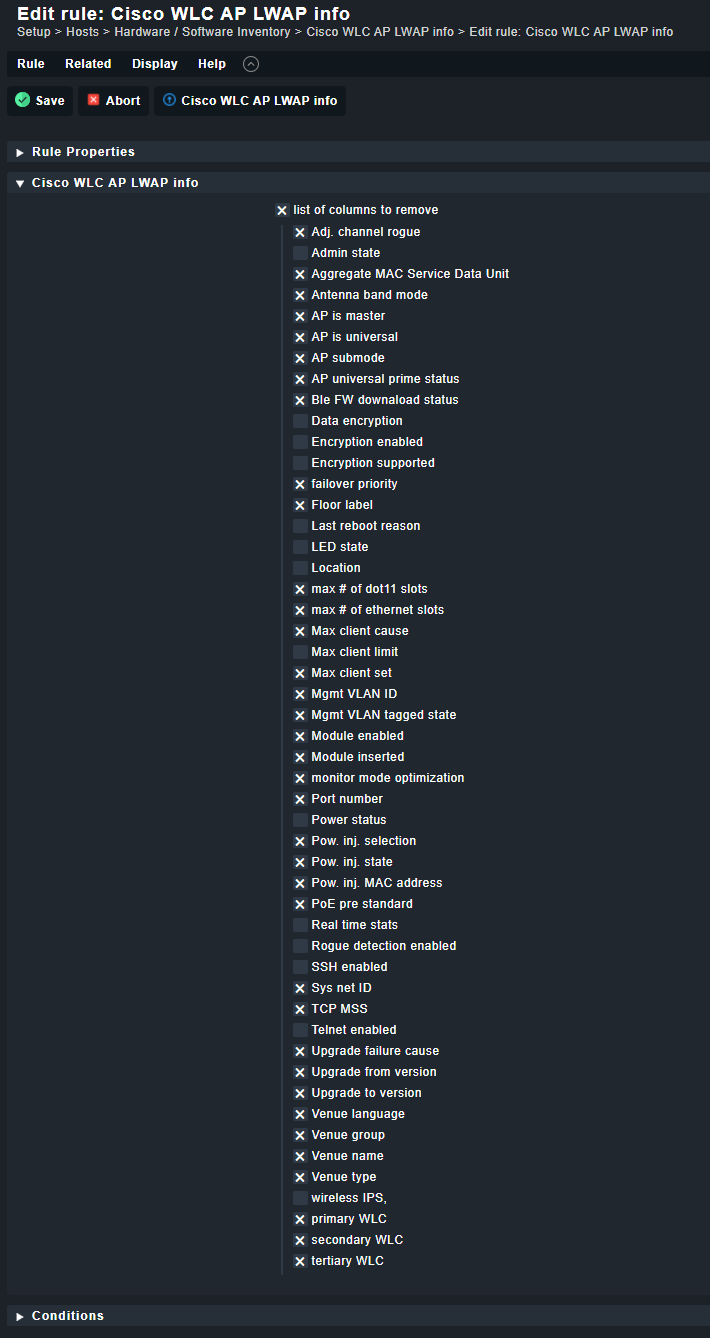Image resolution: width=710 pixels, height=1338 pixels.
Task: Enable the Admin state checkbox
Action: (300, 253)
